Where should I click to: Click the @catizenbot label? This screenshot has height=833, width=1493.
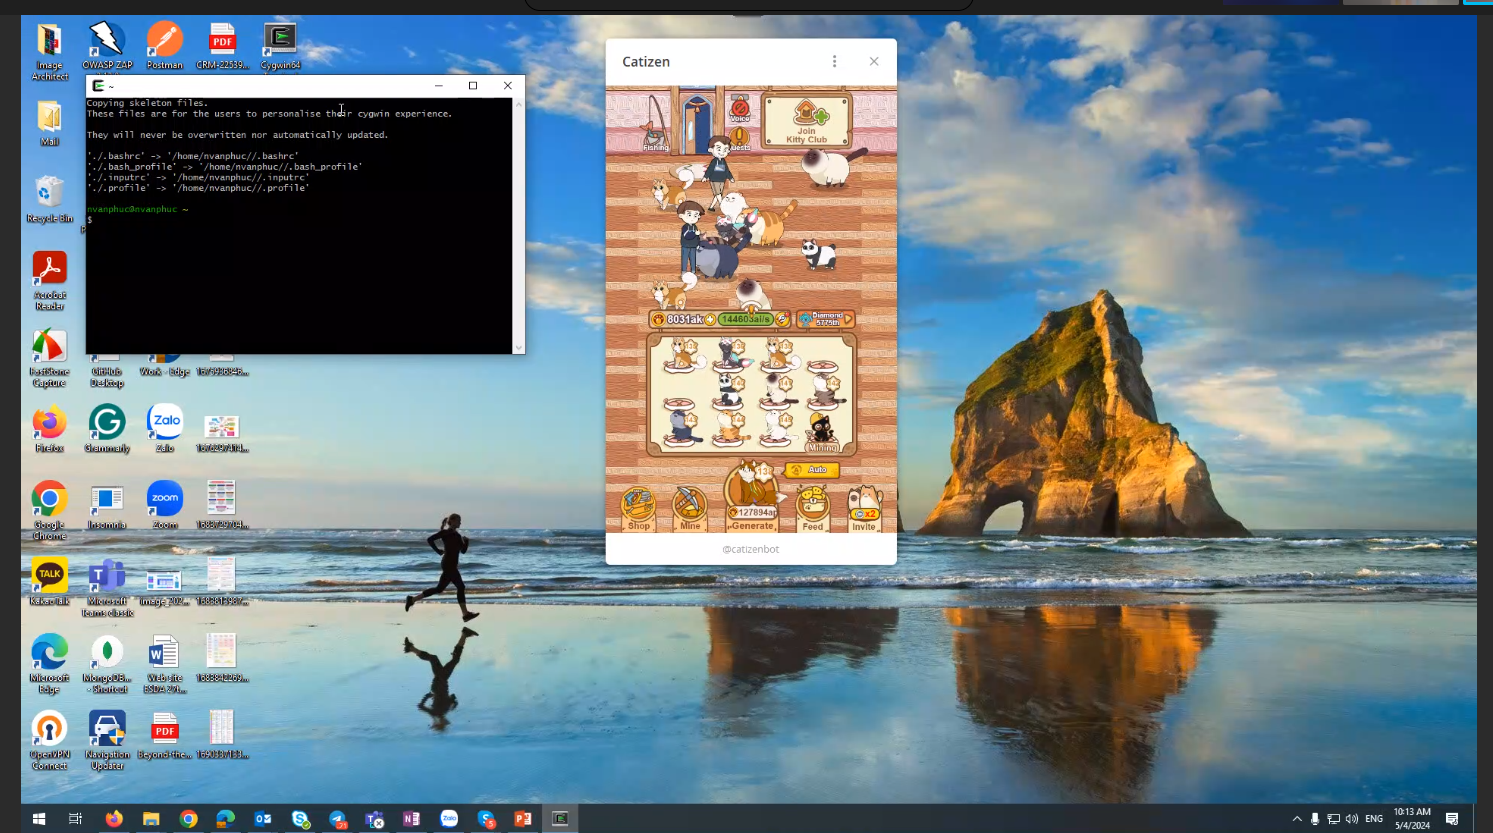(x=751, y=549)
